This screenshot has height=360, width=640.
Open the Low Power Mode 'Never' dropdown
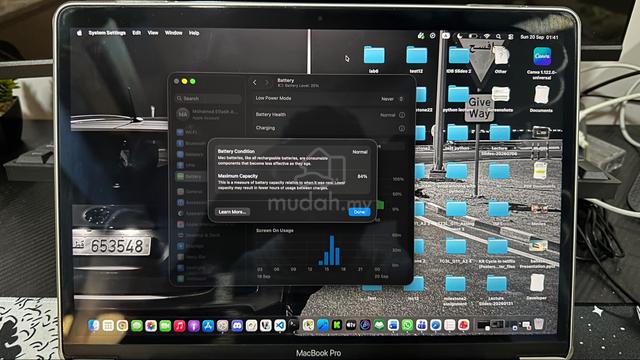[392, 99]
